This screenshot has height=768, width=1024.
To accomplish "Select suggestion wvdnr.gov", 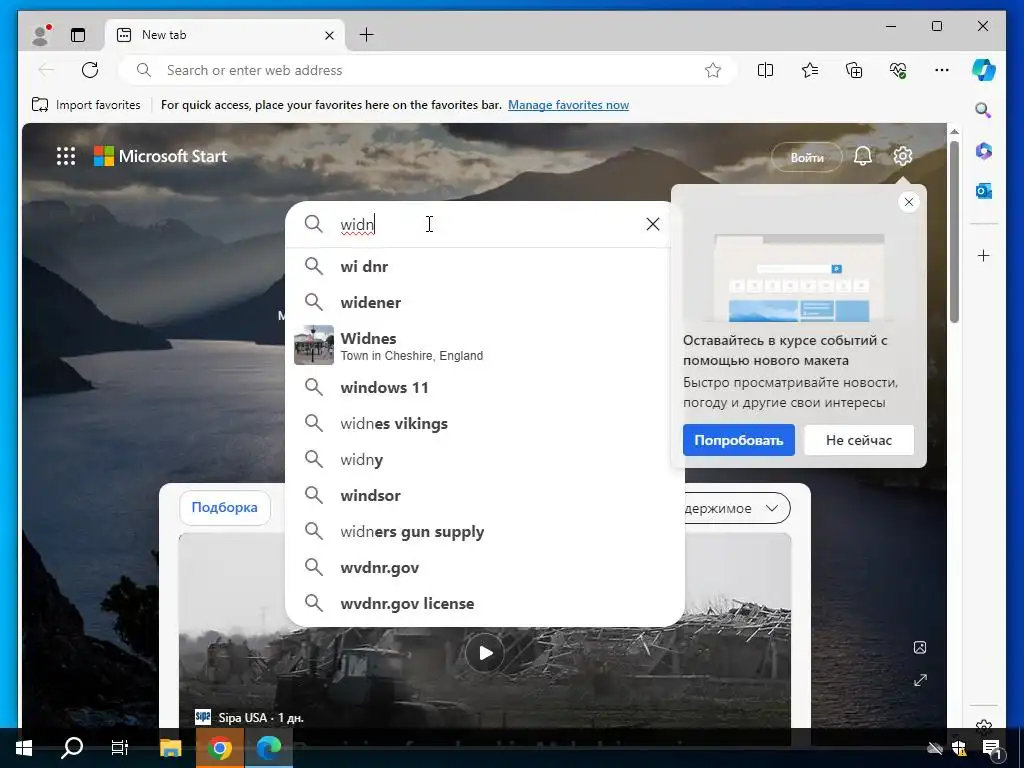I will click(x=485, y=568).
